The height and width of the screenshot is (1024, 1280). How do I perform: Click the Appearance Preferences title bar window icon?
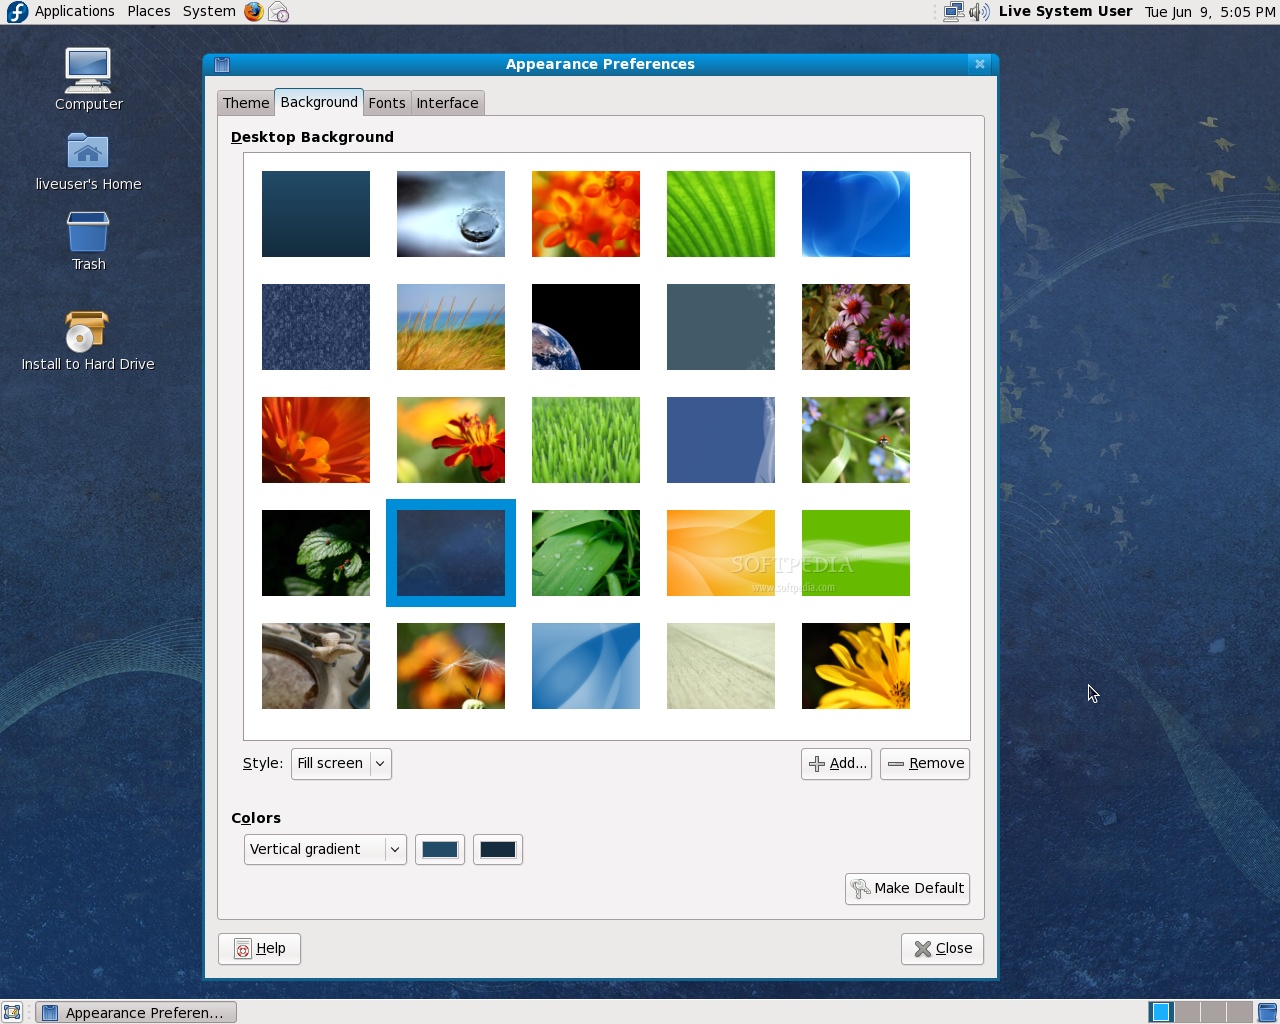(222, 64)
